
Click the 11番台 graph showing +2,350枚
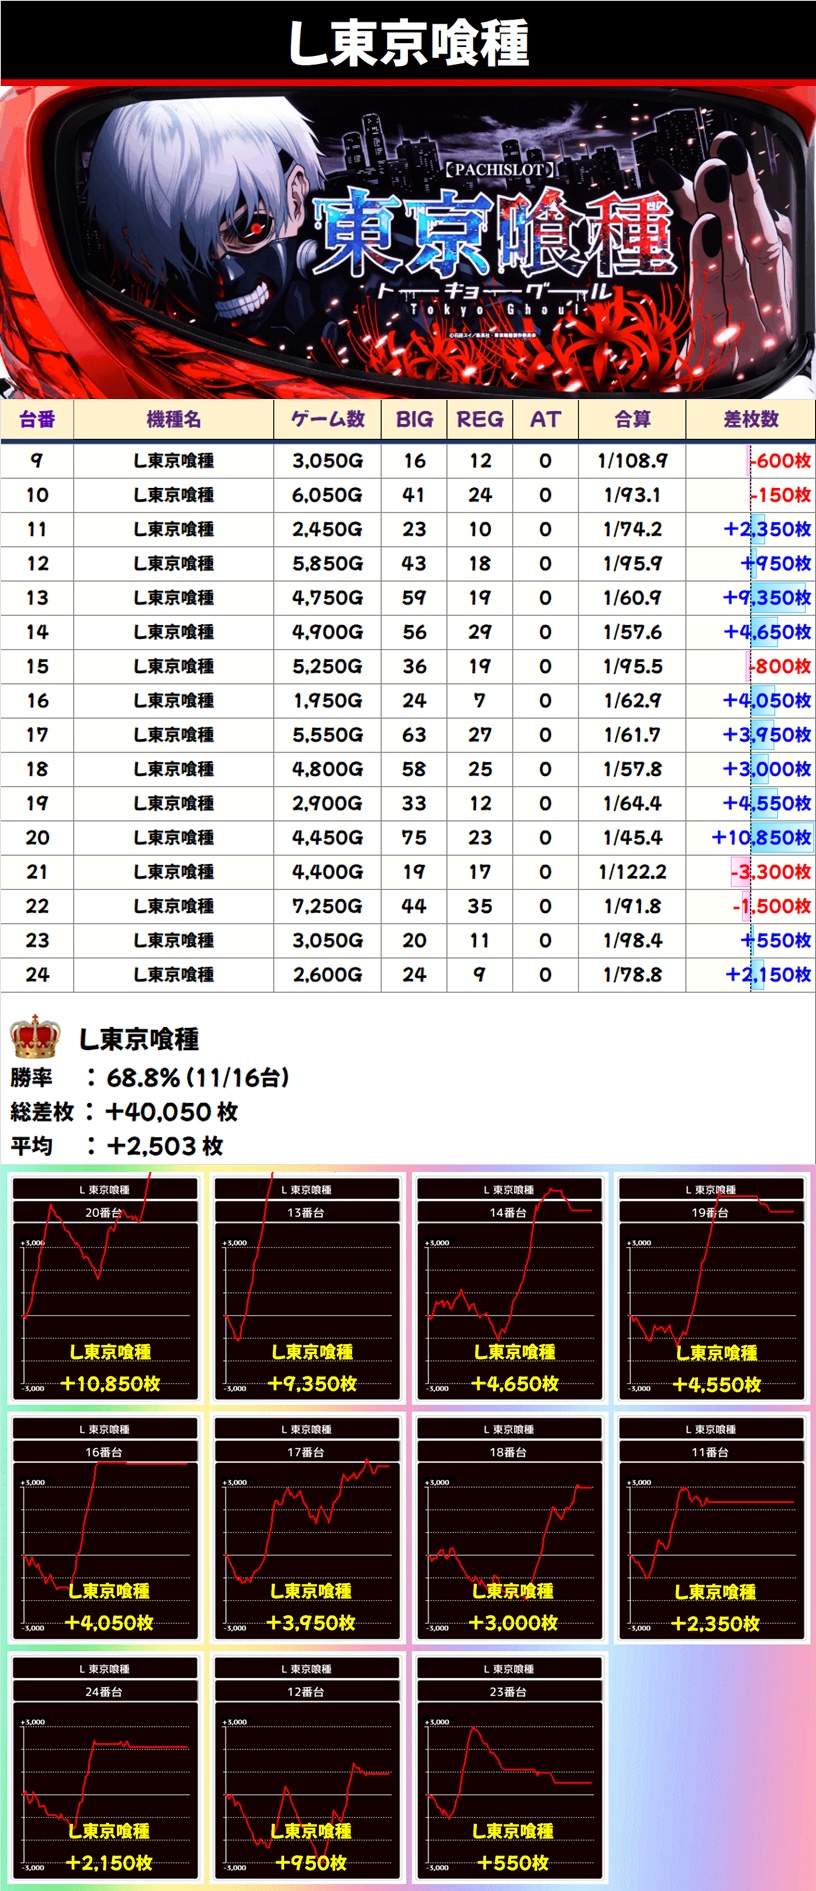pyautogui.click(x=711, y=1528)
